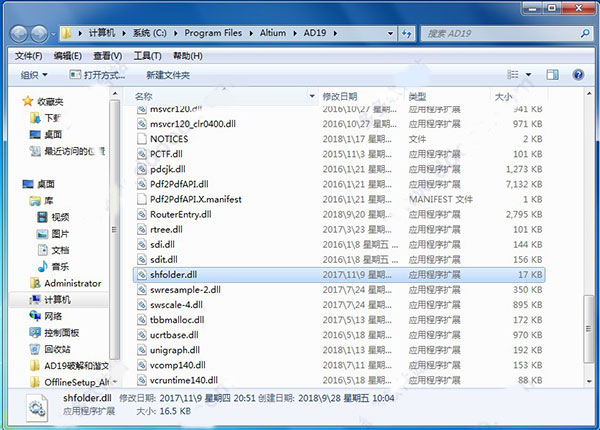Select the file unigraph.dll

[x=174, y=350]
